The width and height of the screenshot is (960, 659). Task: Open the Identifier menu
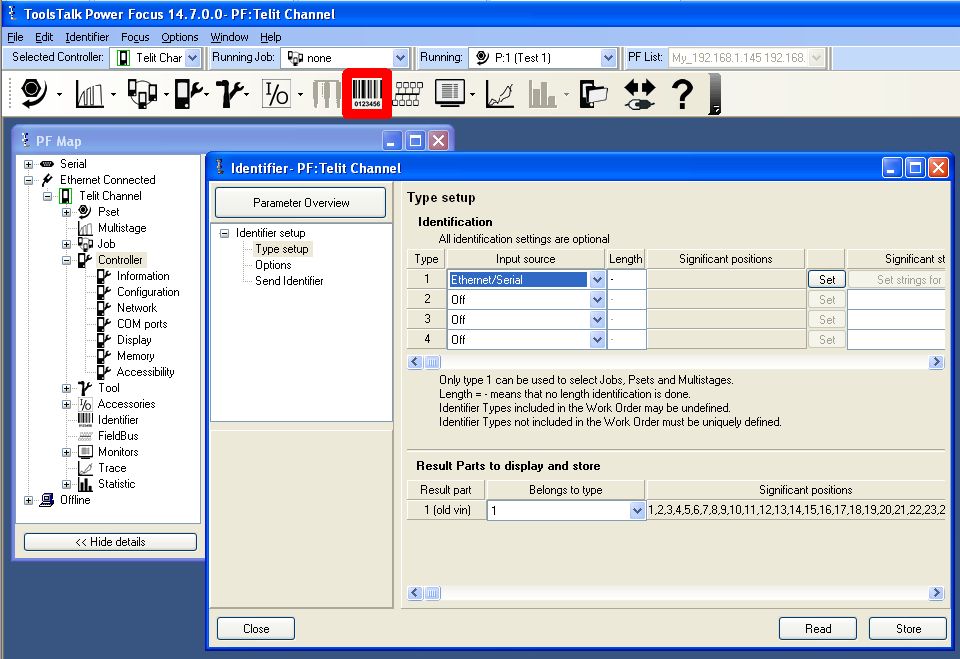[x=87, y=37]
